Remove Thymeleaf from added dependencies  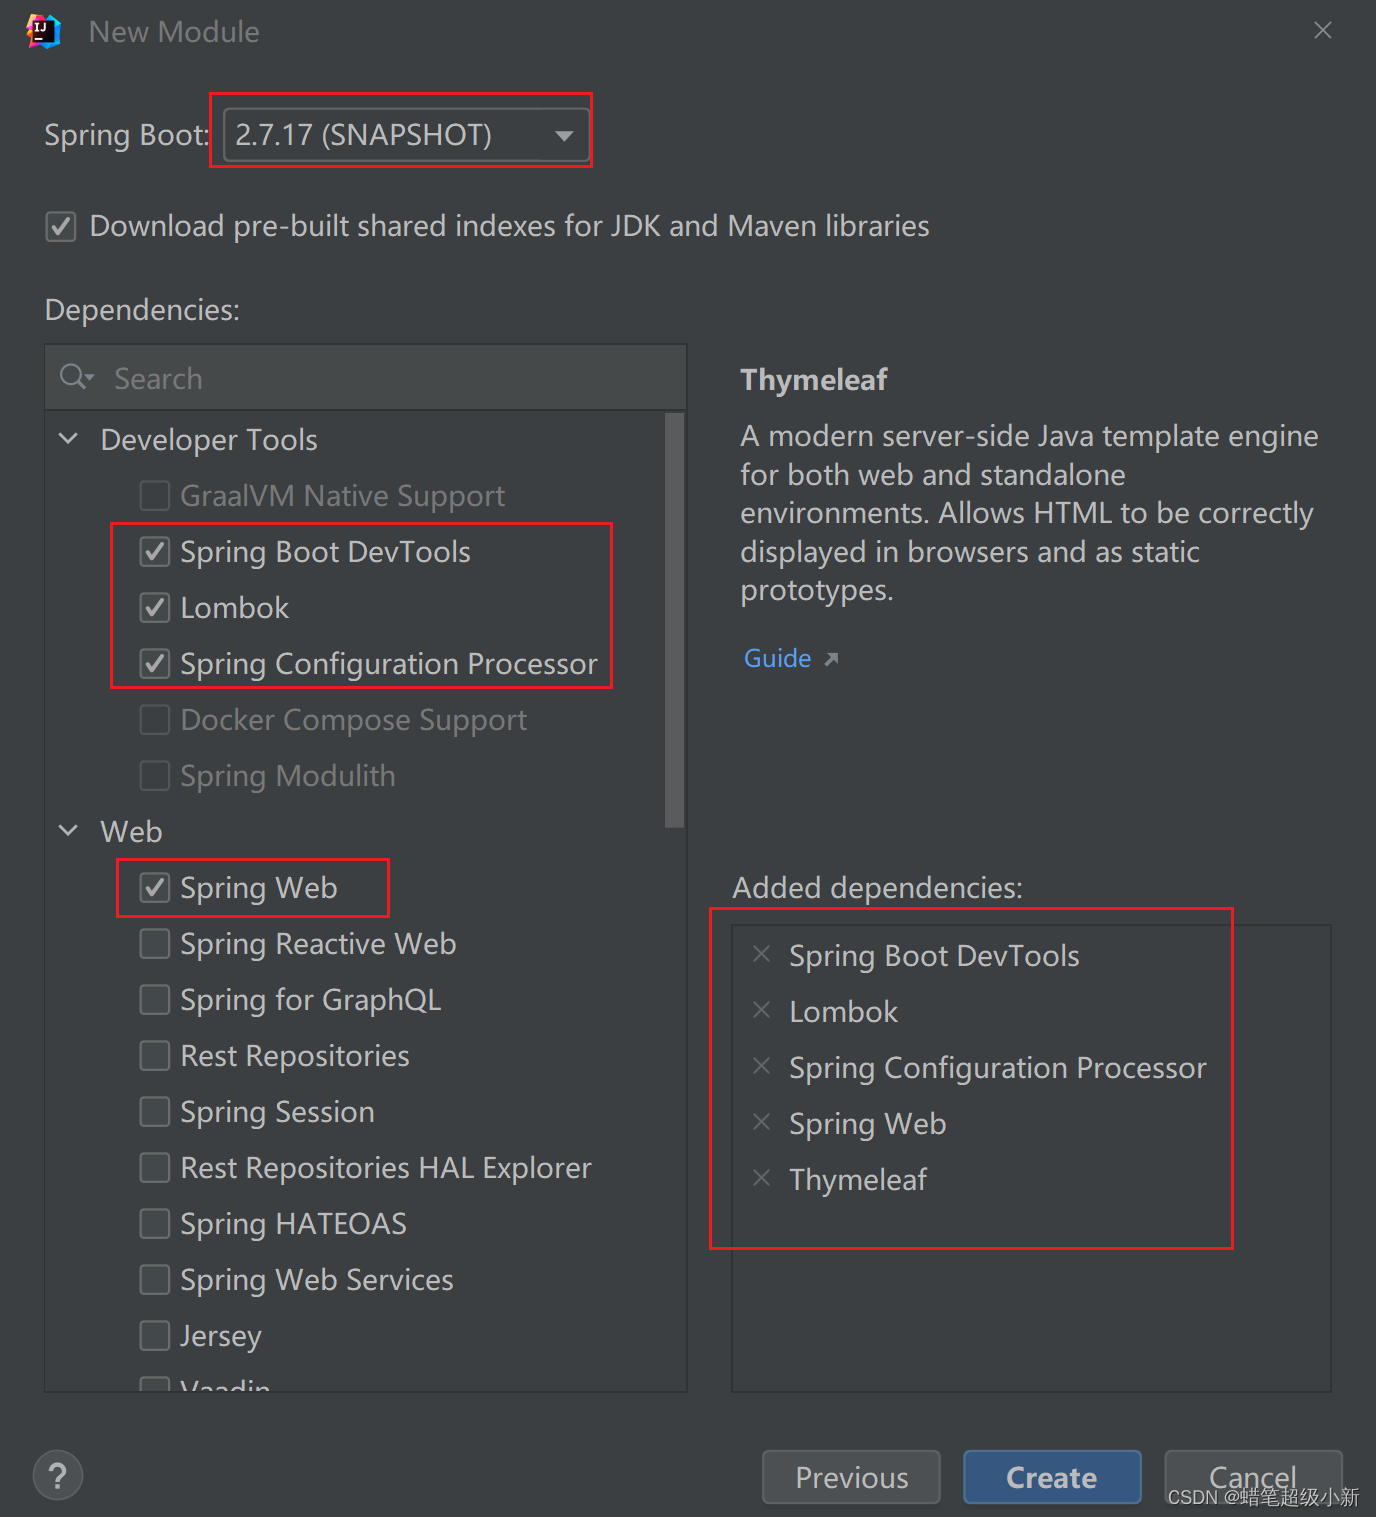(761, 1178)
